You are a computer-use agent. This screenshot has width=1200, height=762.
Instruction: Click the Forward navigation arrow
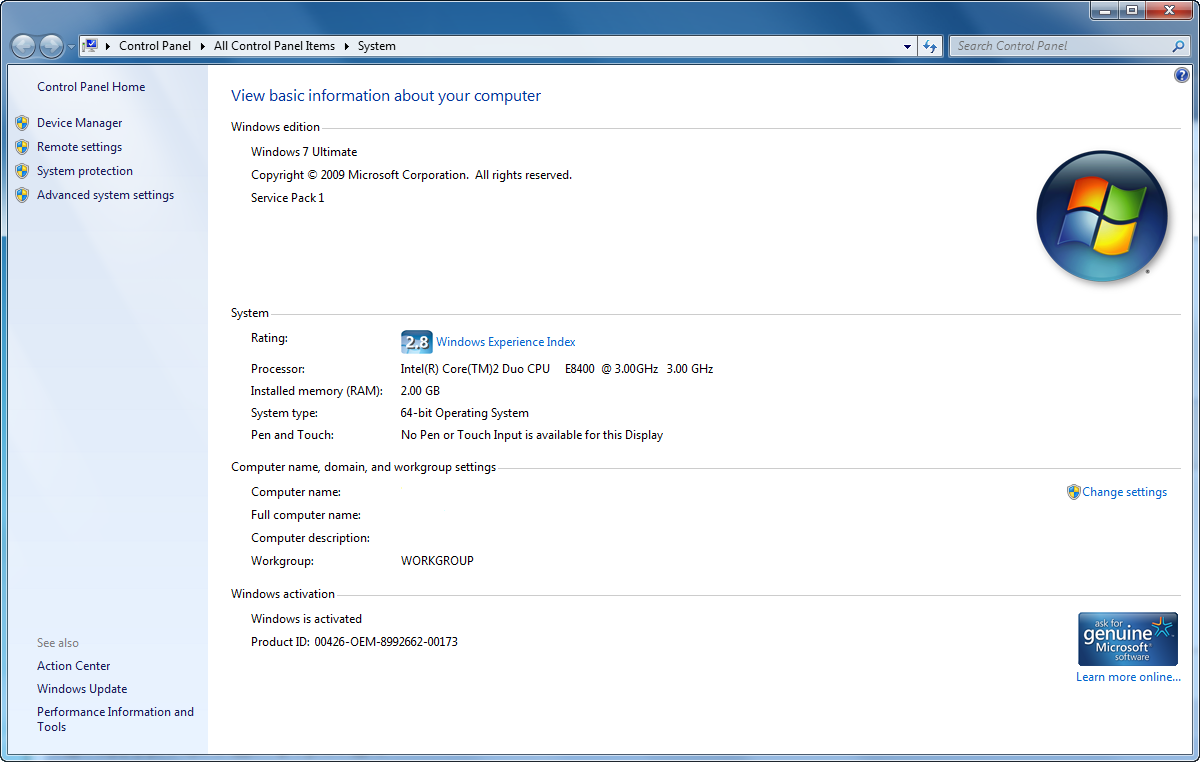point(51,46)
